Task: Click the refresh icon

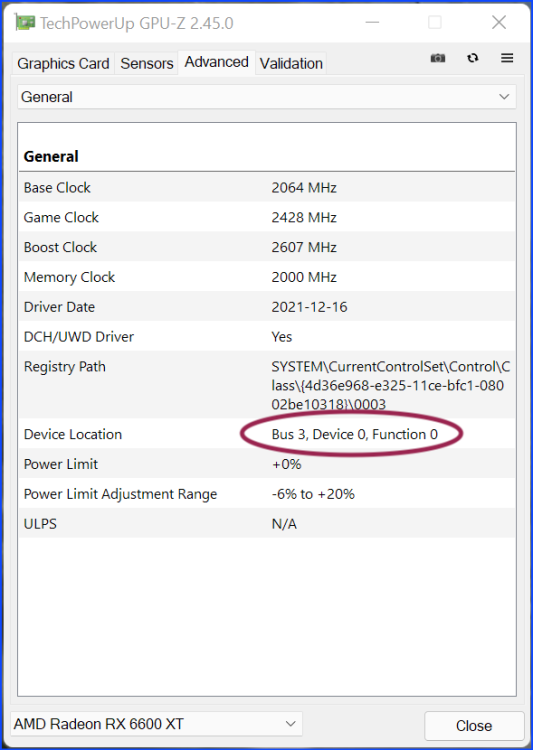Action: 473,58
